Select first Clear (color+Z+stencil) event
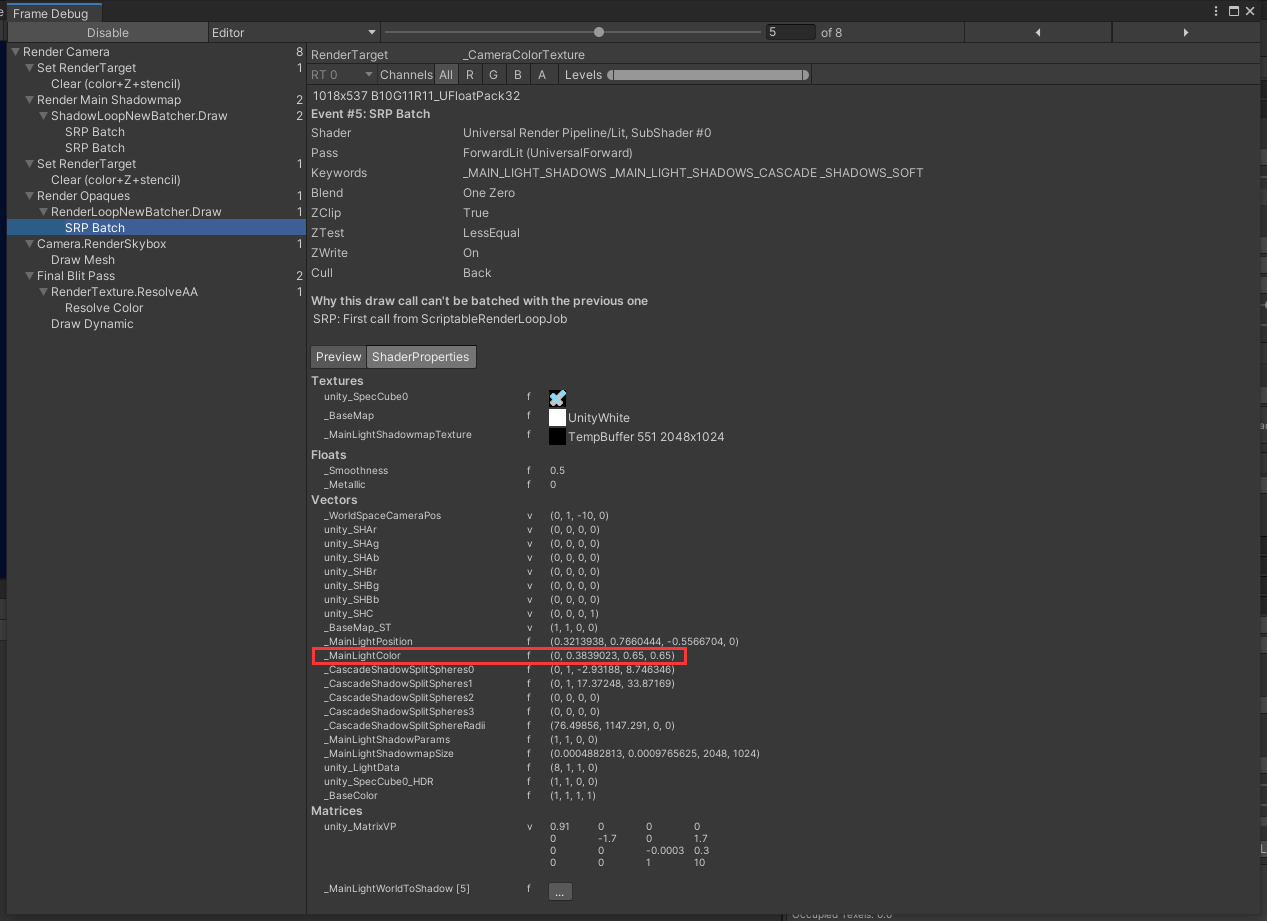 click(x=116, y=84)
